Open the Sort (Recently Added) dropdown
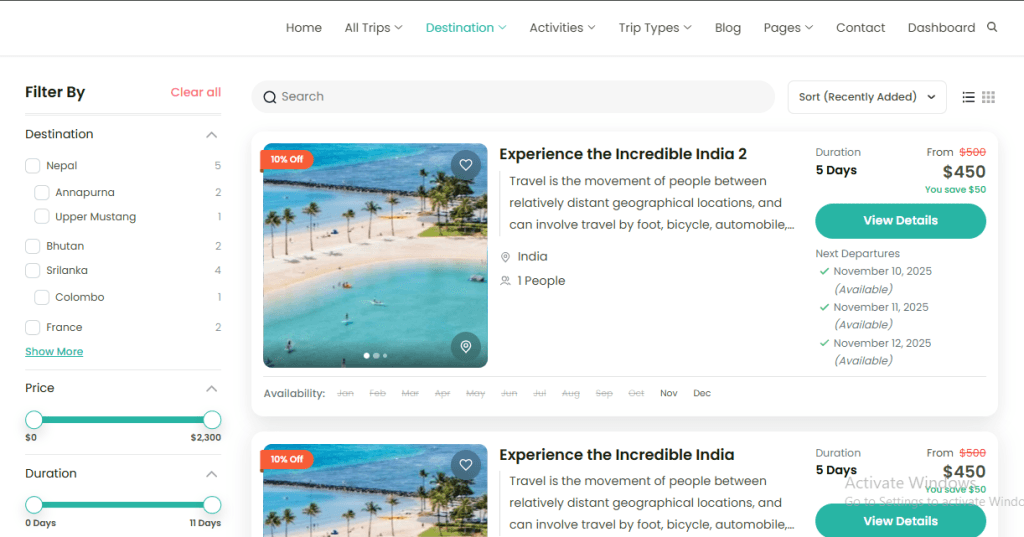This screenshot has height=537, width=1024. 866,97
